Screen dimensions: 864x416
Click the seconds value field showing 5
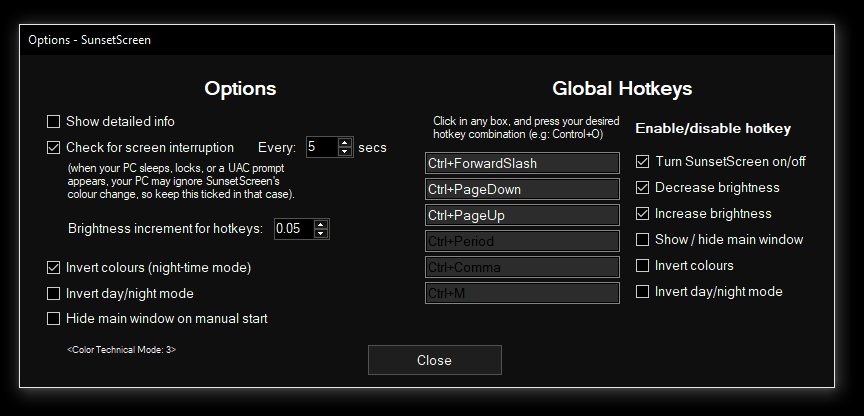tap(322, 147)
